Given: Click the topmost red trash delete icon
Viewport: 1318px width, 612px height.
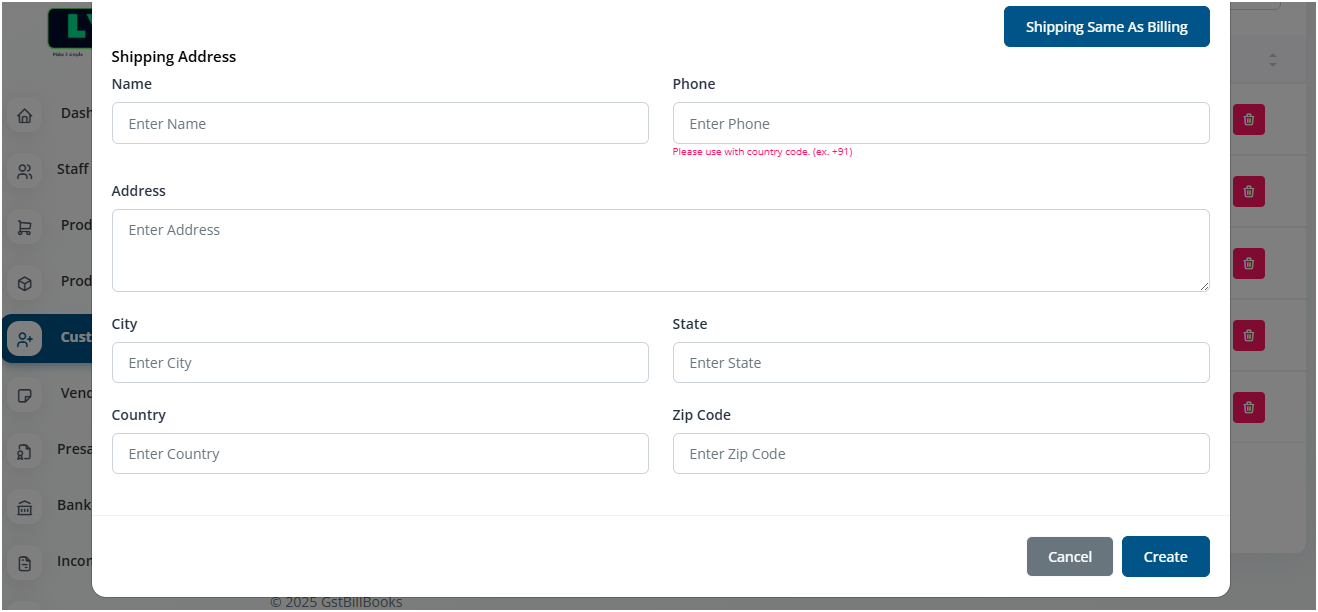Looking at the screenshot, I should click(1249, 120).
